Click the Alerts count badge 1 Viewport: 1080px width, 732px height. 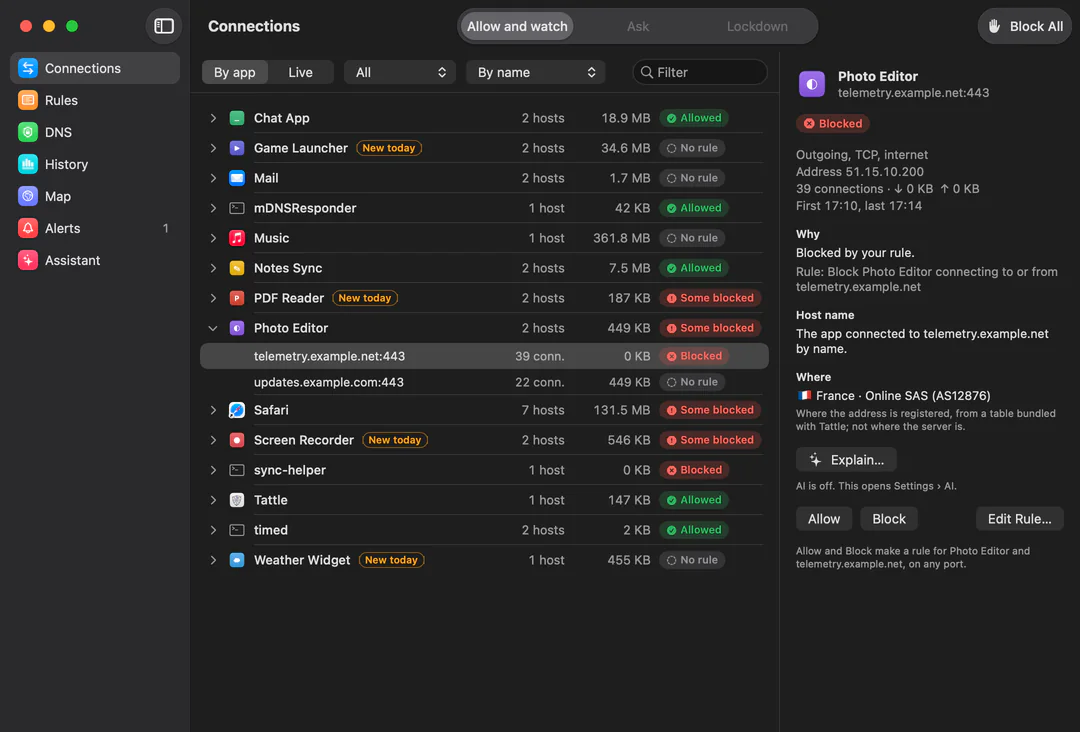[165, 228]
